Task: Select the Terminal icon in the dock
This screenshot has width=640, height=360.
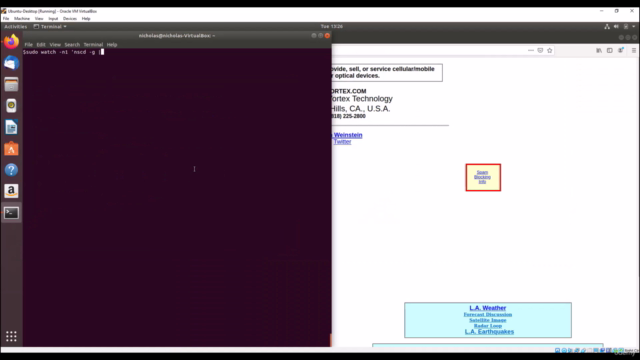Action: [x=11, y=213]
